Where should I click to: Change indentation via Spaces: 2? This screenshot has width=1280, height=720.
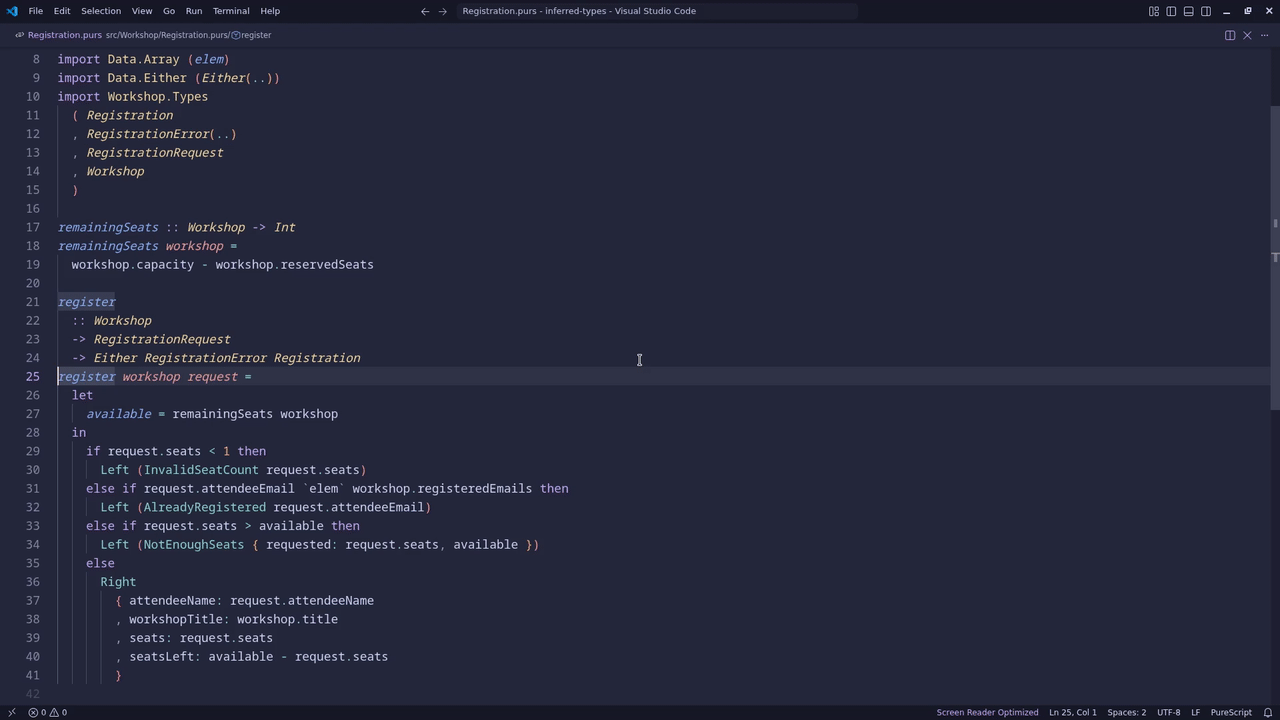(1127, 712)
